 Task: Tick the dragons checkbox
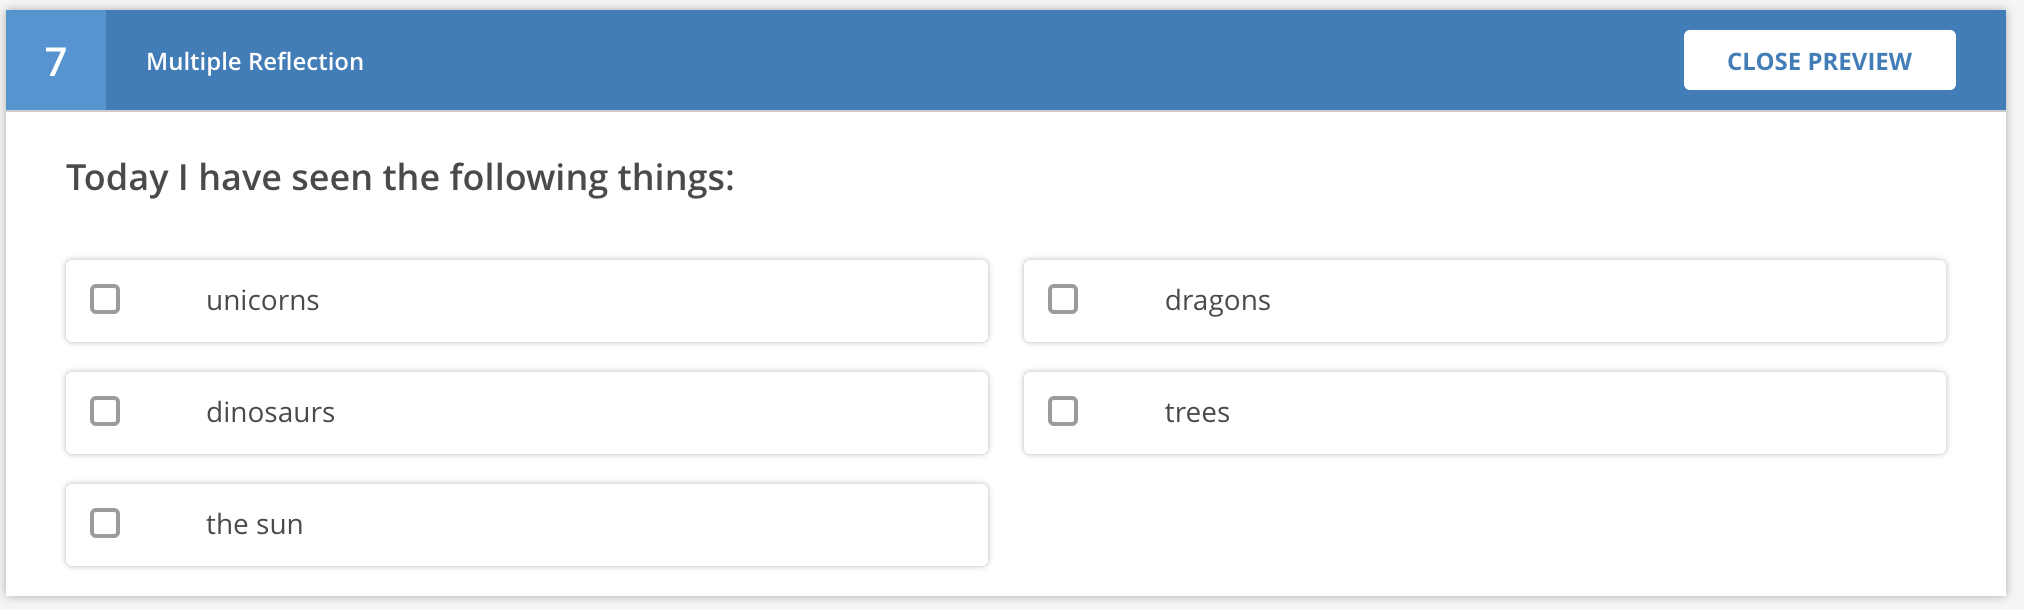pyautogui.click(x=1063, y=299)
